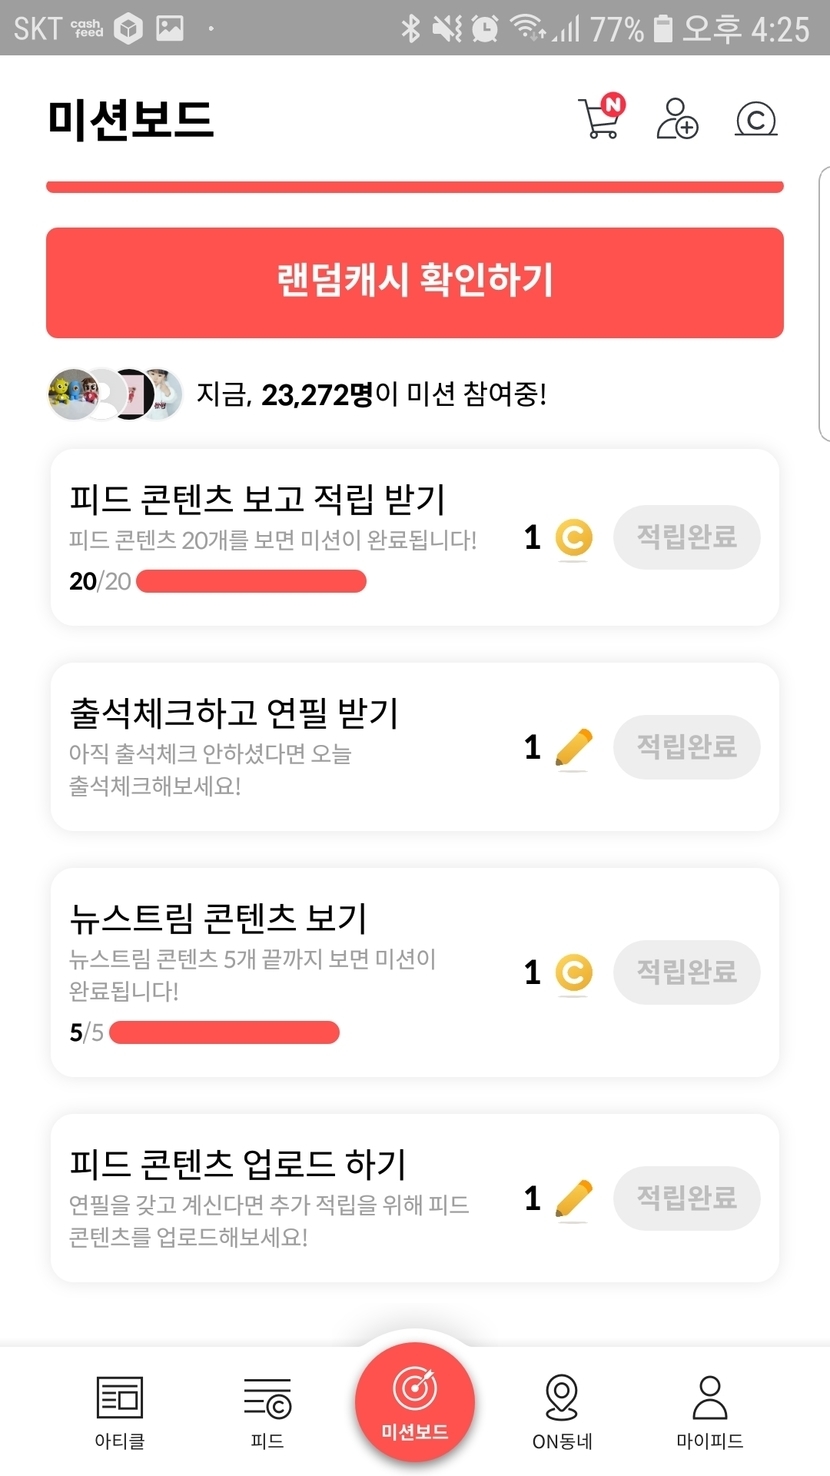Tap the pencil icon in upload mission
830x1476 pixels.
(573, 1198)
